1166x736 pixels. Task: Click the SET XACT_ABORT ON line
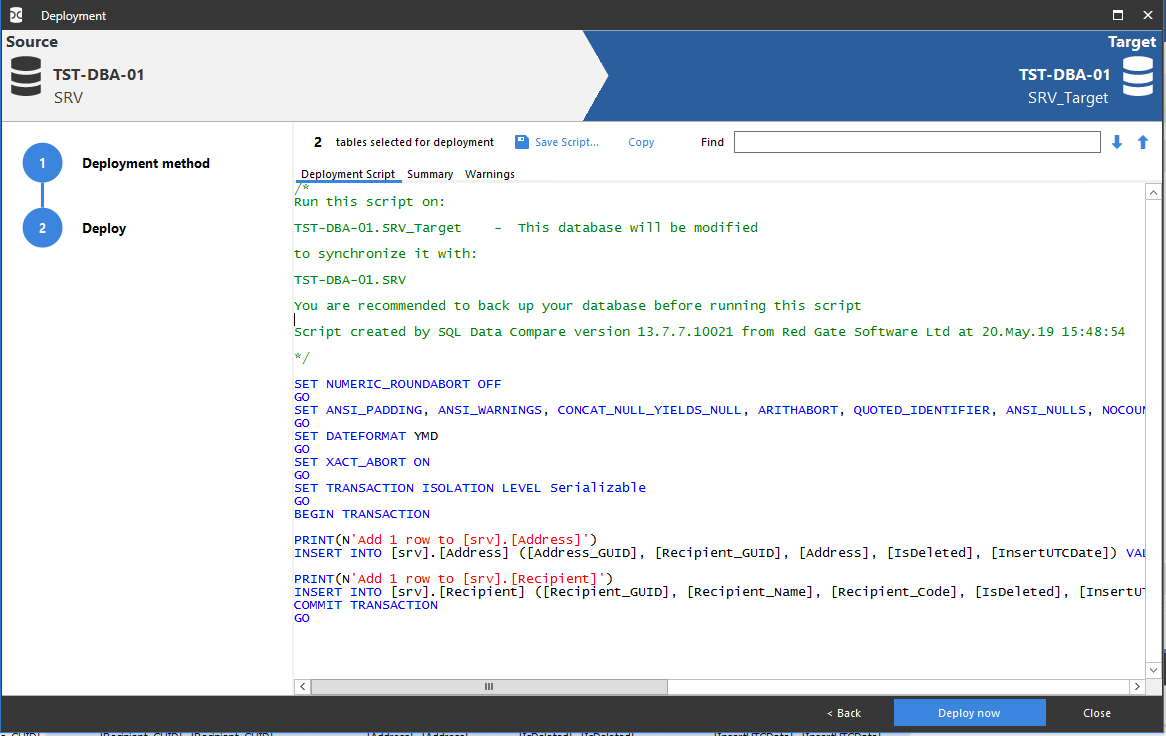click(x=361, y=462)
